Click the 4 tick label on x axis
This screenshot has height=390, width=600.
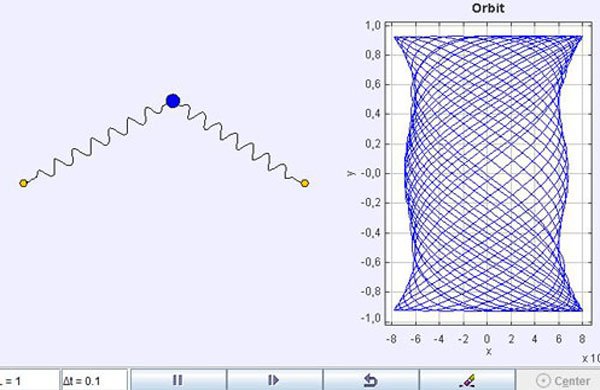pyautogui.click(x=535, y=339)
